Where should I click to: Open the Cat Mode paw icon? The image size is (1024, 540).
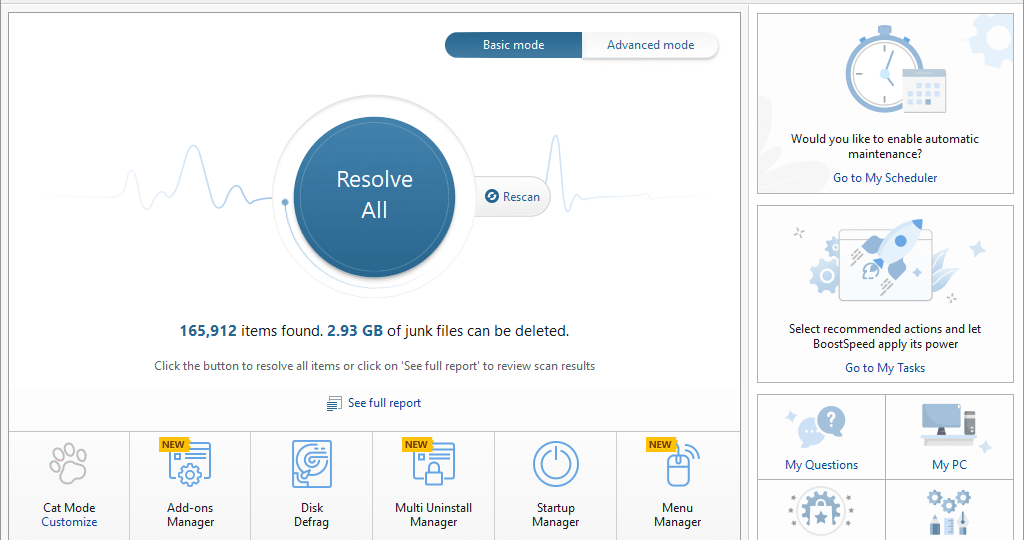click(68, 464)
